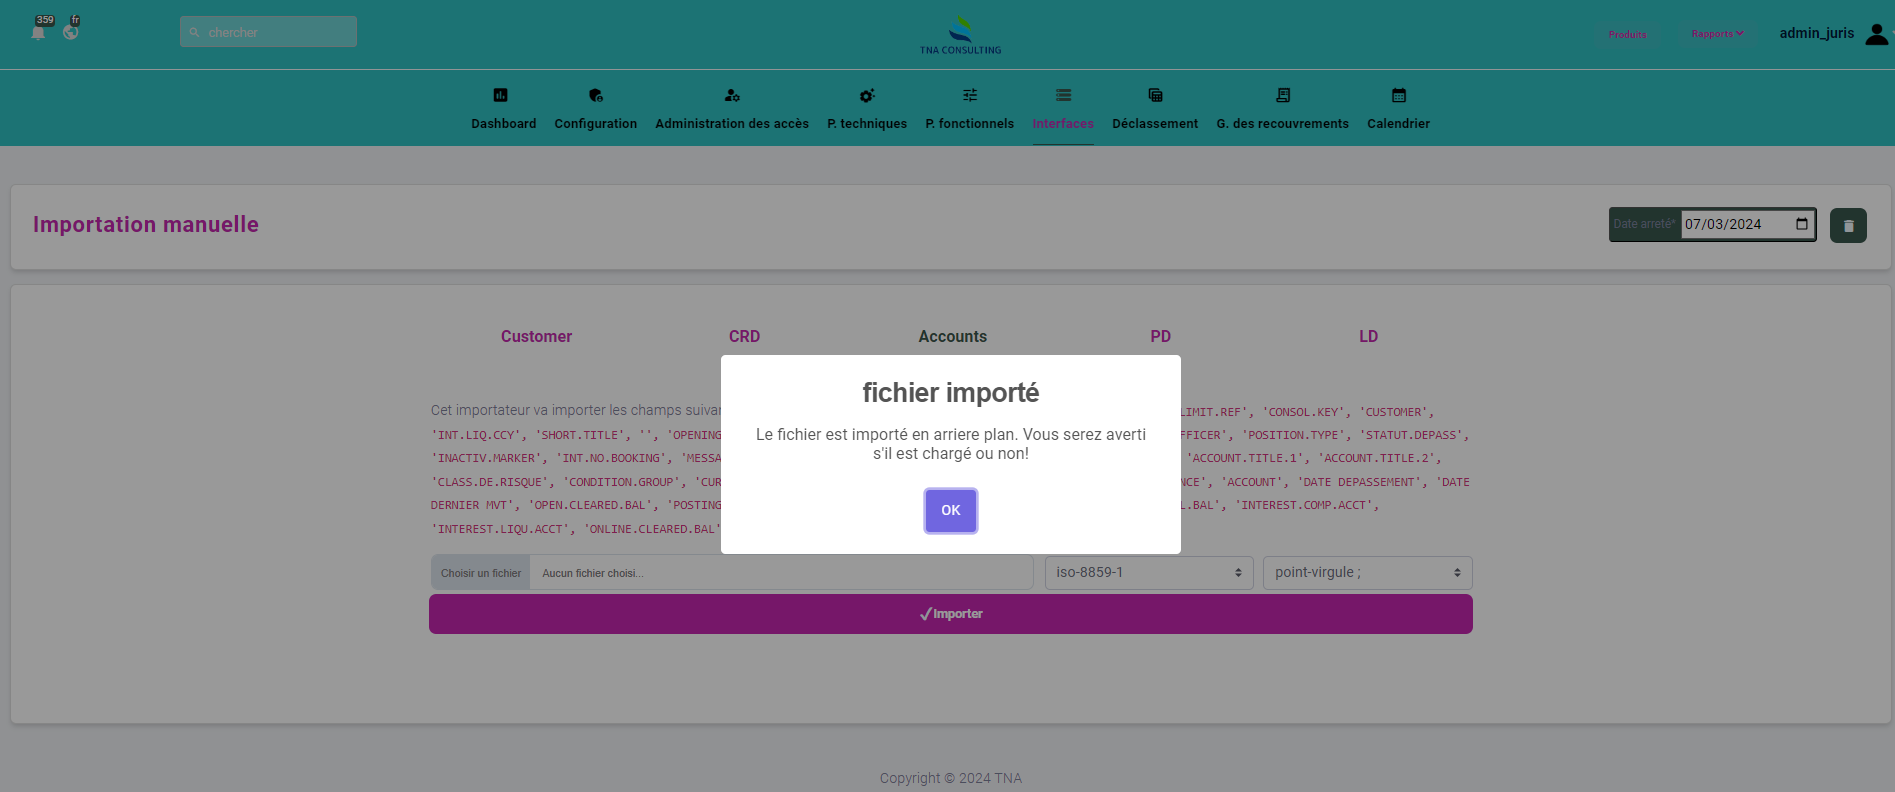Image resolution: width=1895 pixels, height=792 pixels.
Task: Click the Administration des accès icon
Action: (x=732, y=95)
